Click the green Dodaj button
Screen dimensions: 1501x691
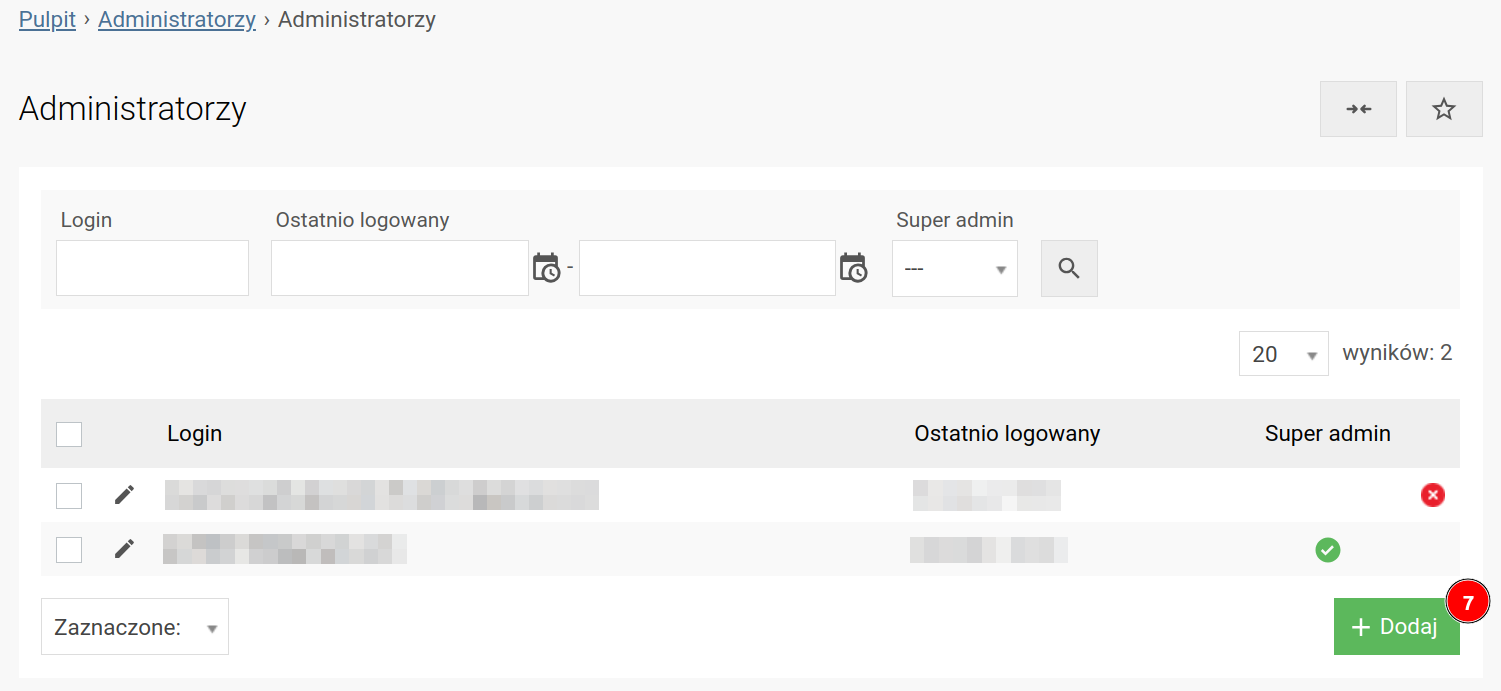[x=1395, y=627]
